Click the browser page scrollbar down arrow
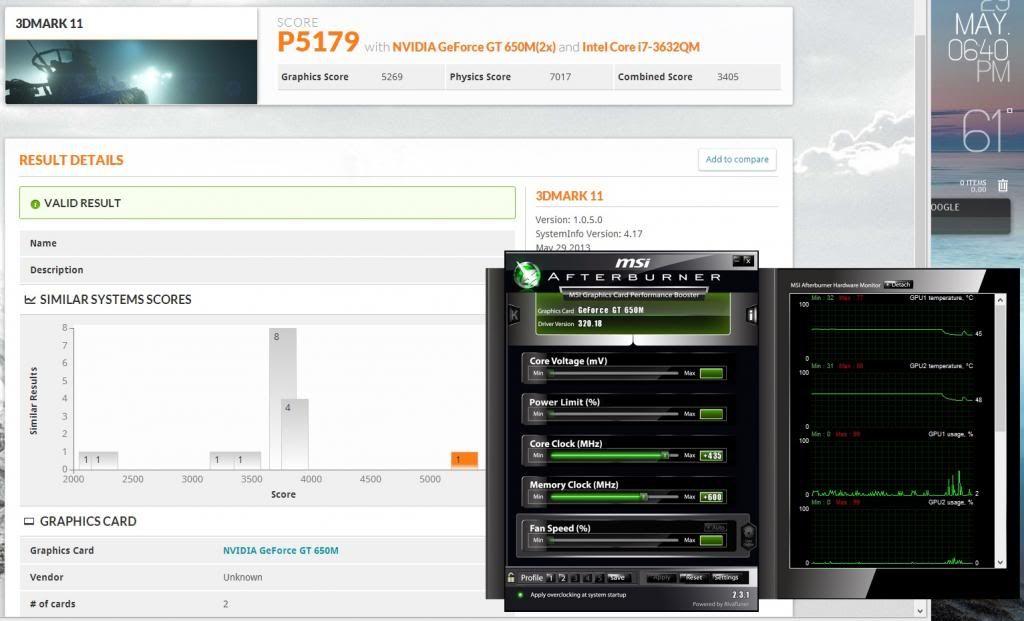Viewport: 1024px width, 621px height. 920,611
